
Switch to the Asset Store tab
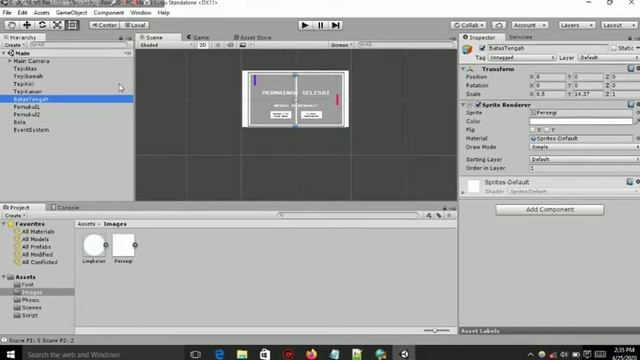[252, 37]
